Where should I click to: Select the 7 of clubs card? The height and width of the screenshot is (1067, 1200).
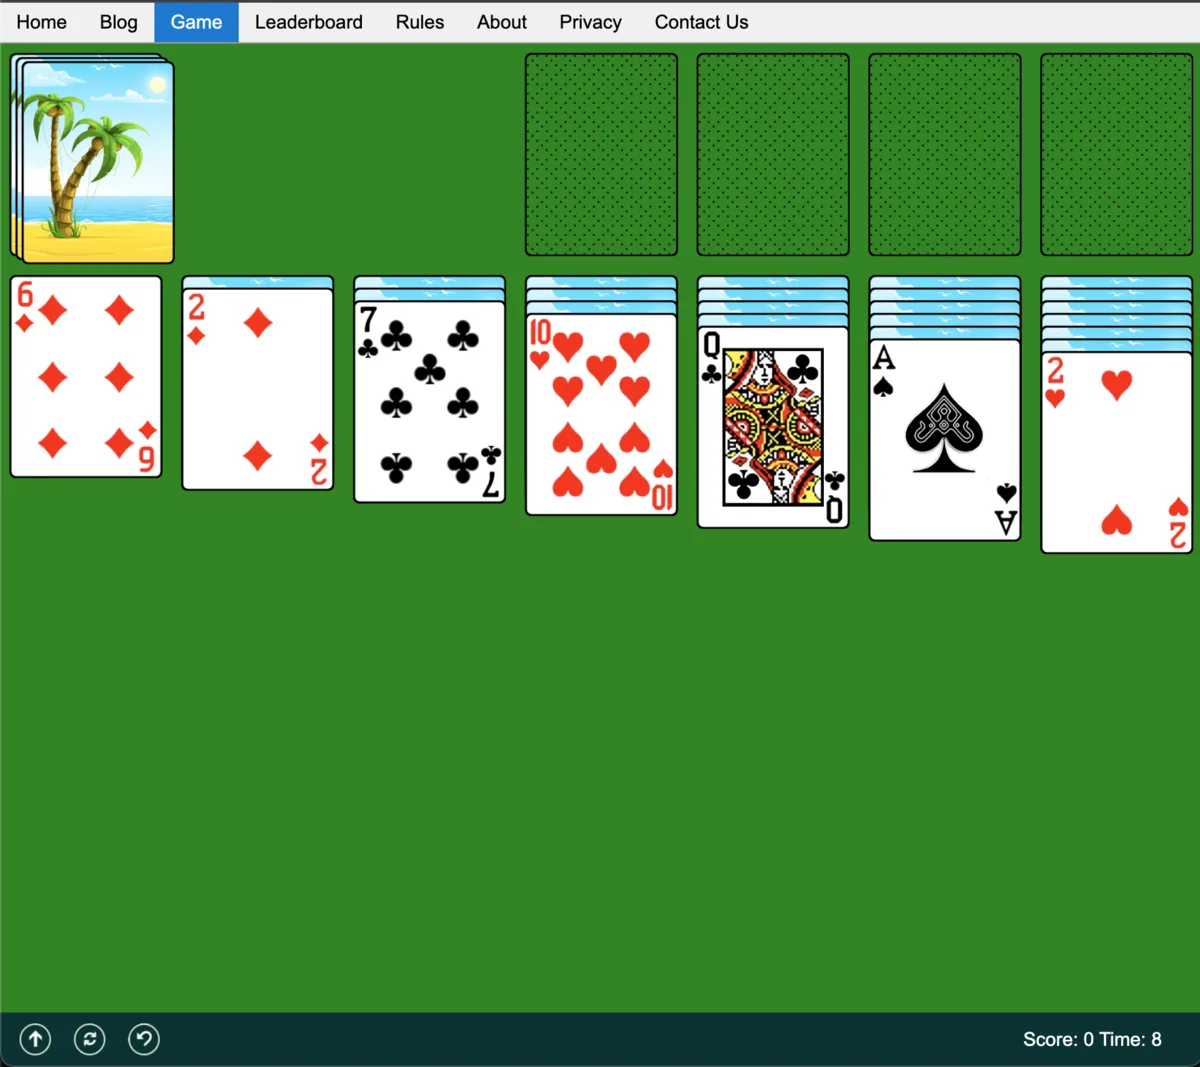pos(430,402)
